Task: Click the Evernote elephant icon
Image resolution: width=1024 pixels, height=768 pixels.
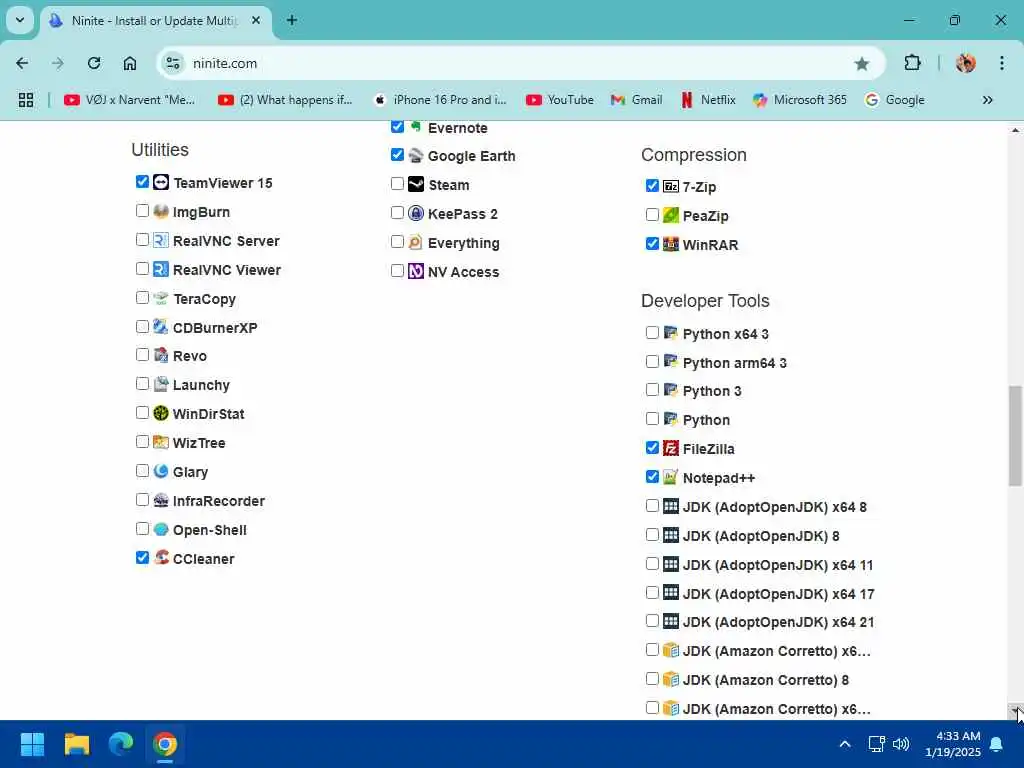Action: (416, 127)
